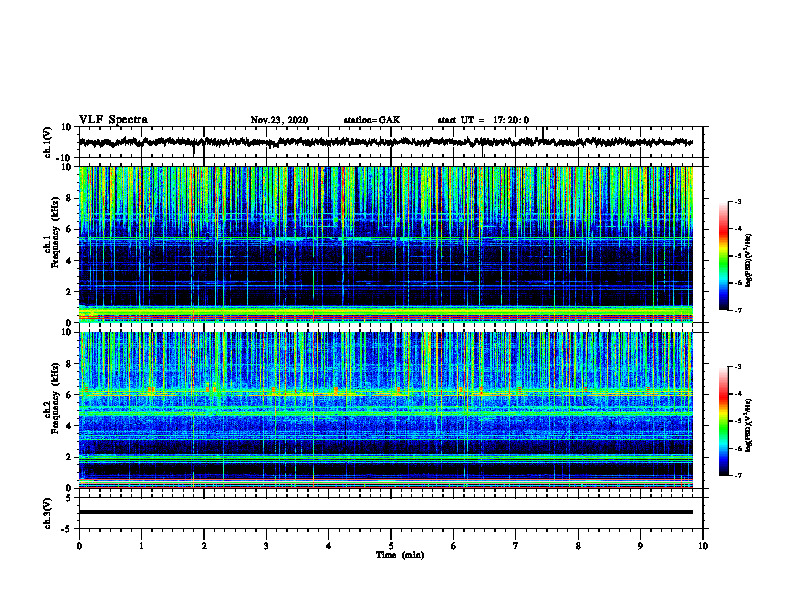Click the ch.2 color bar units label
This screenshot has width=792, height=612.
[749, 425]
